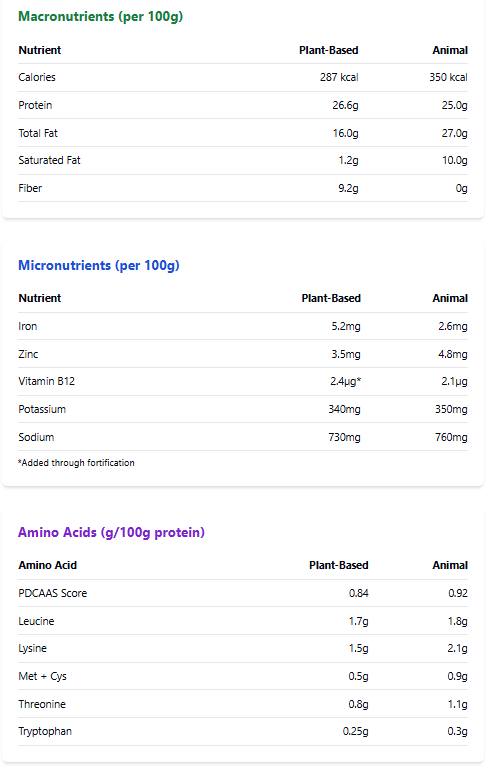This screenshot has height=769, width=493.
Task: Select the Iron row label
Action: tap(27, 327)
